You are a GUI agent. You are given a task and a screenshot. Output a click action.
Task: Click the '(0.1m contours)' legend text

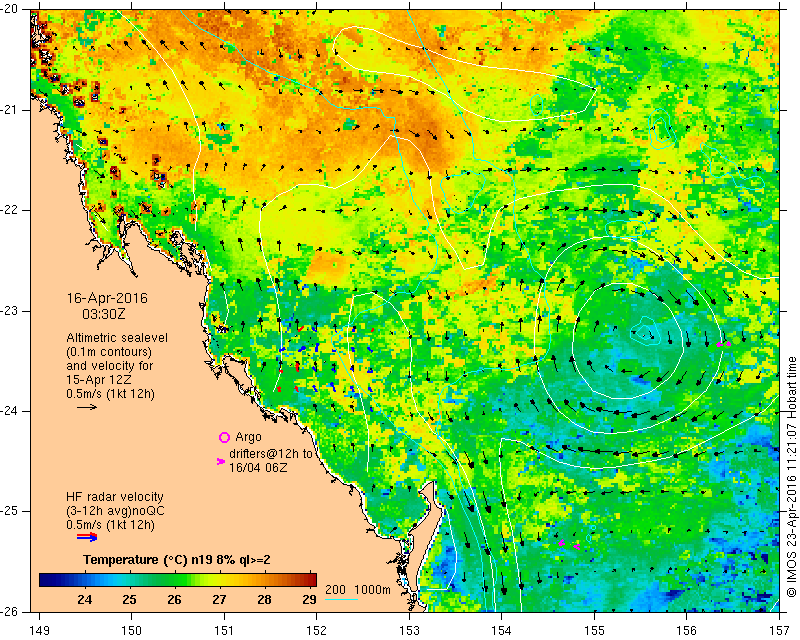click(x=109, y=352)
